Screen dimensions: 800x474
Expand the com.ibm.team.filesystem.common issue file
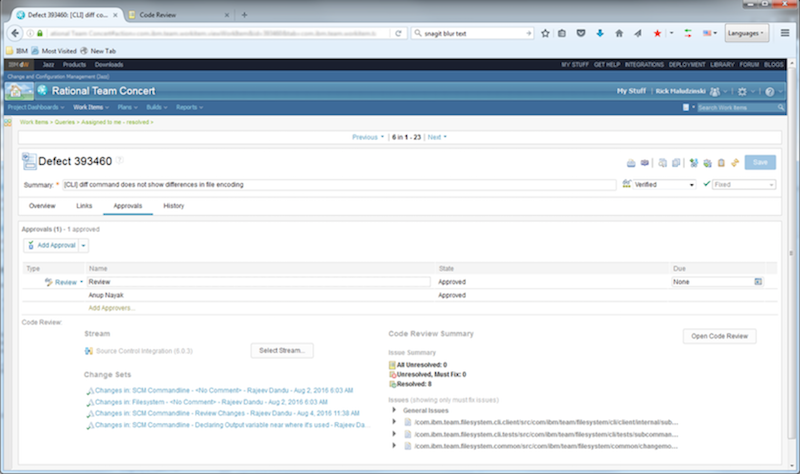click(394, 445)
